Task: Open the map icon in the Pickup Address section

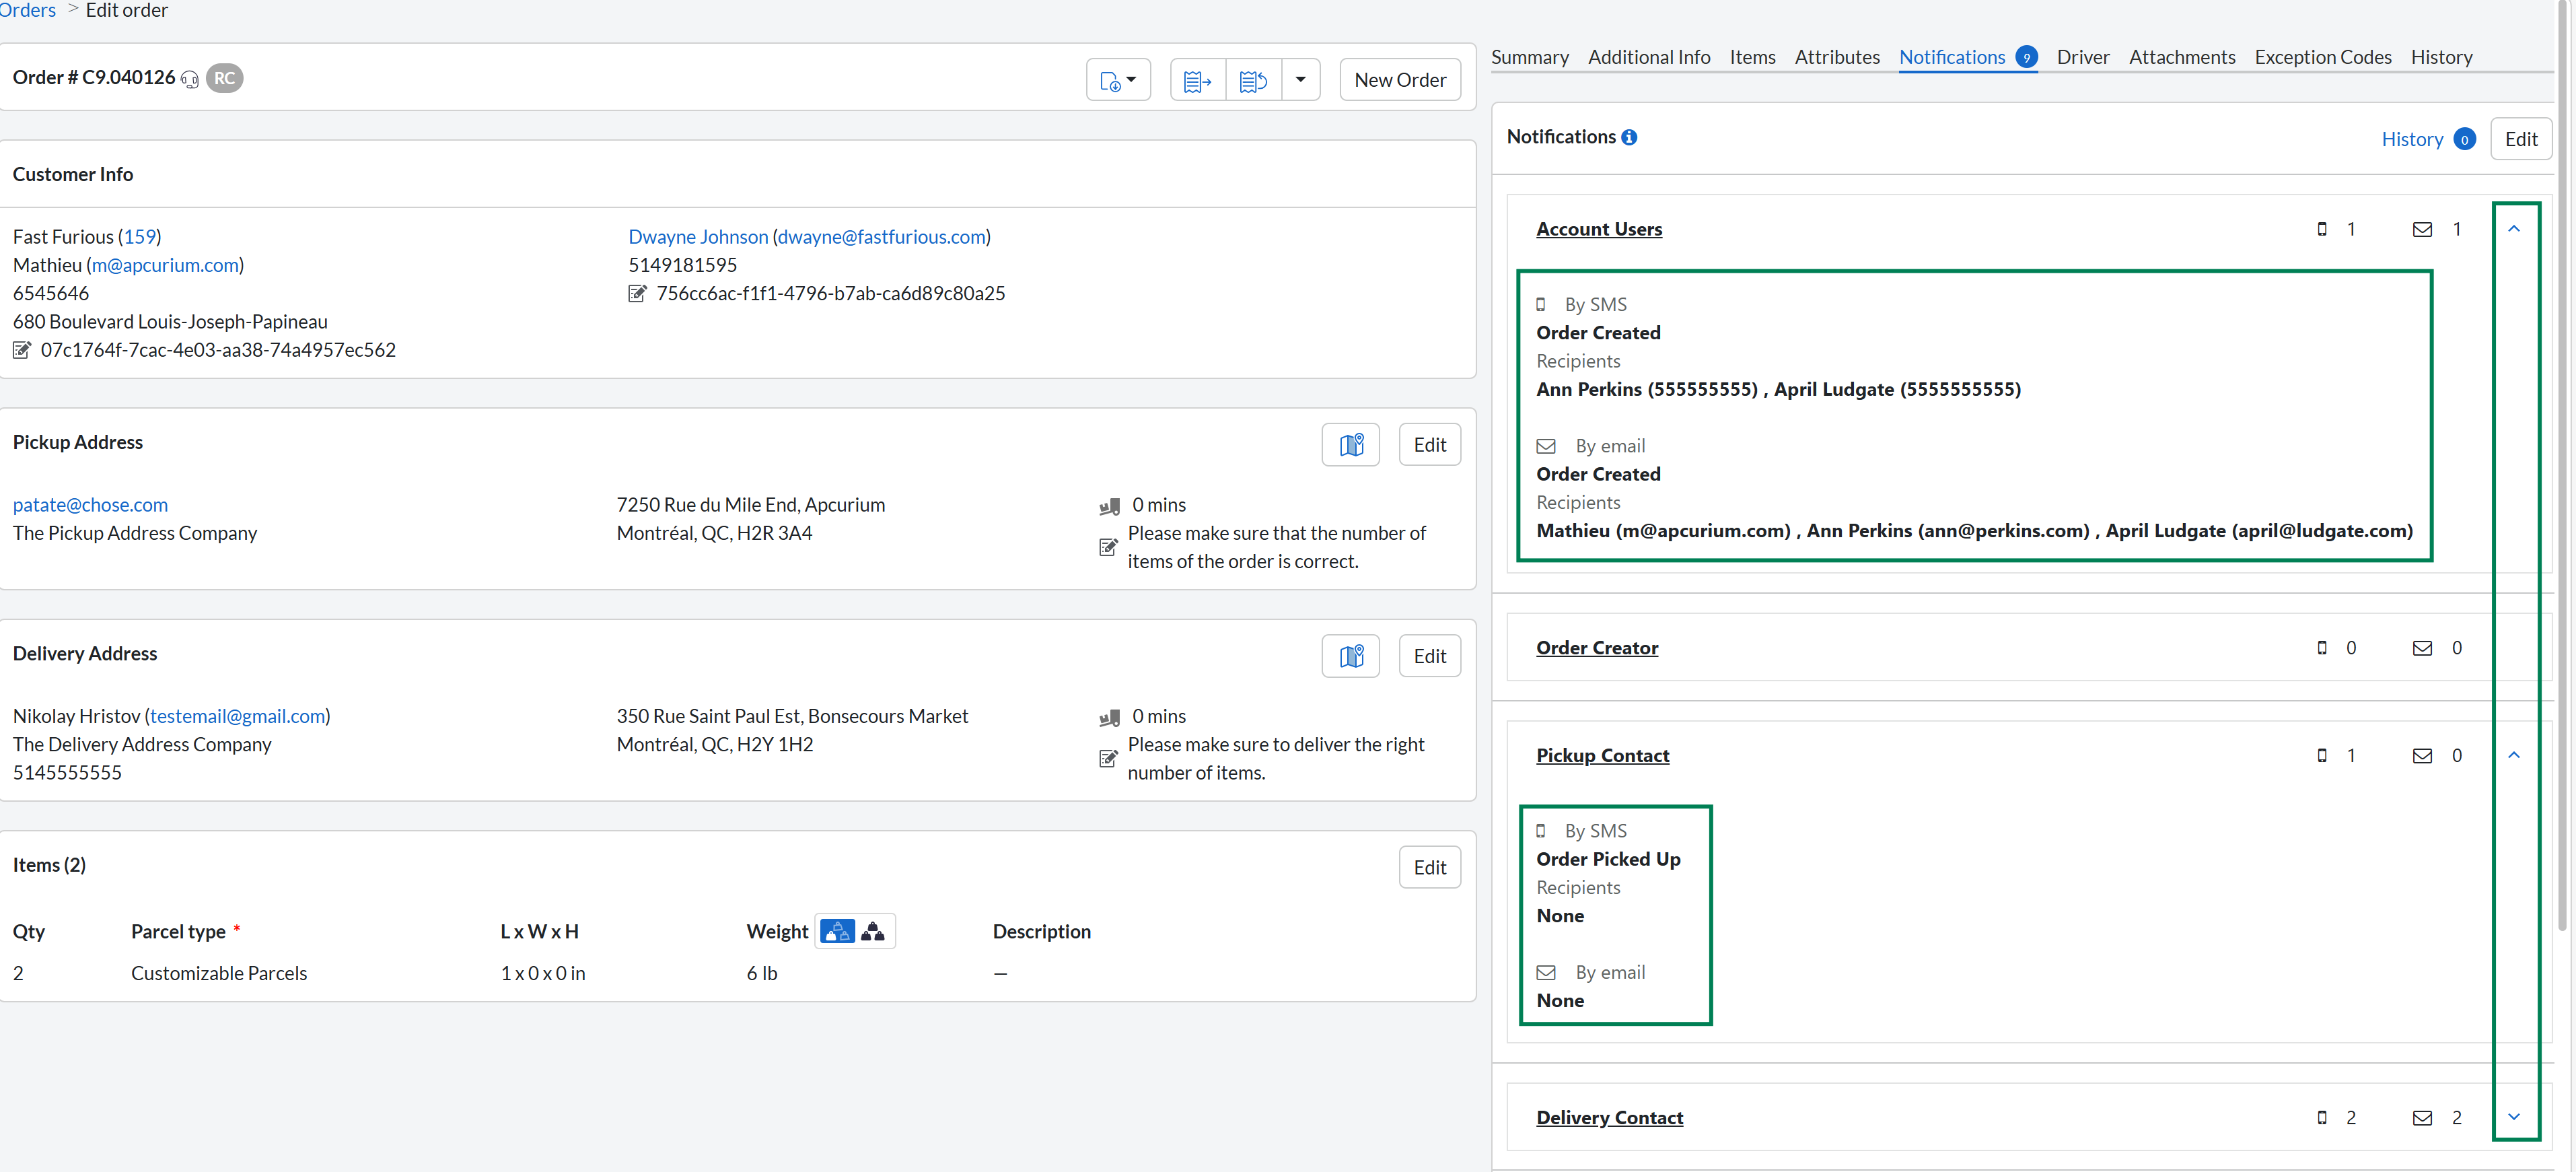Action: pyautogui.click(x=1350, y=445)
